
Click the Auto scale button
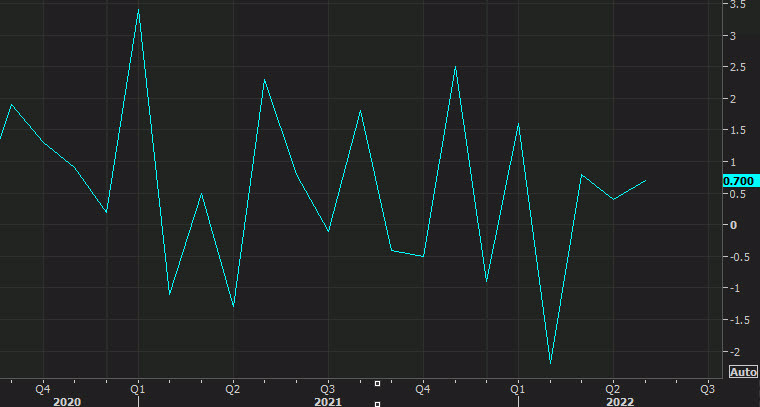pyautogui.click(x=742, y=372)
